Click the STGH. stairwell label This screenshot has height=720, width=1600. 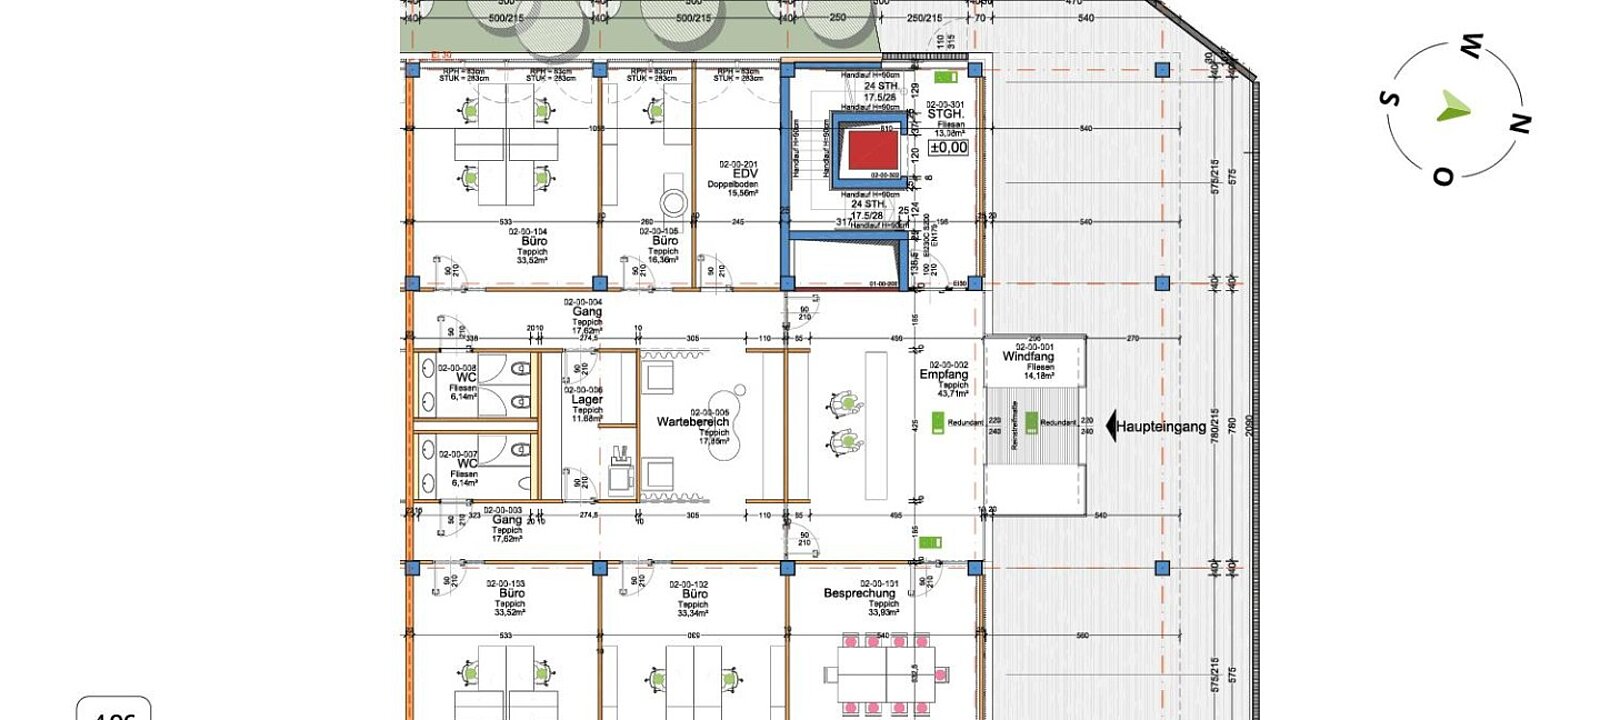945,114
